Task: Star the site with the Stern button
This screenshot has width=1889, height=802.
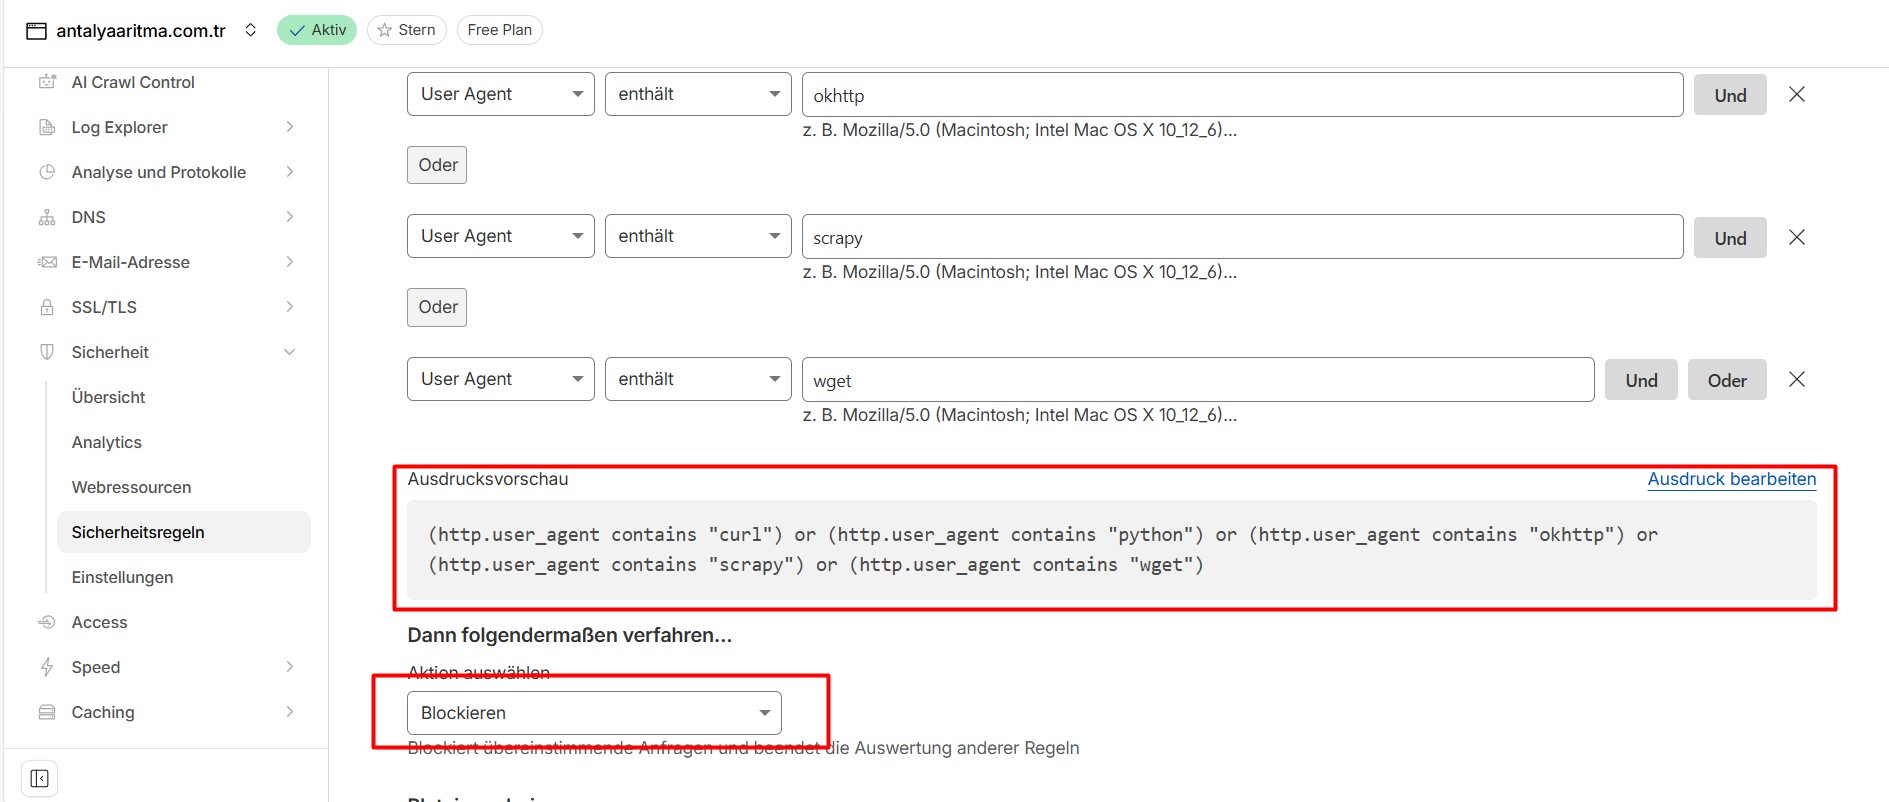Action: 406,30
